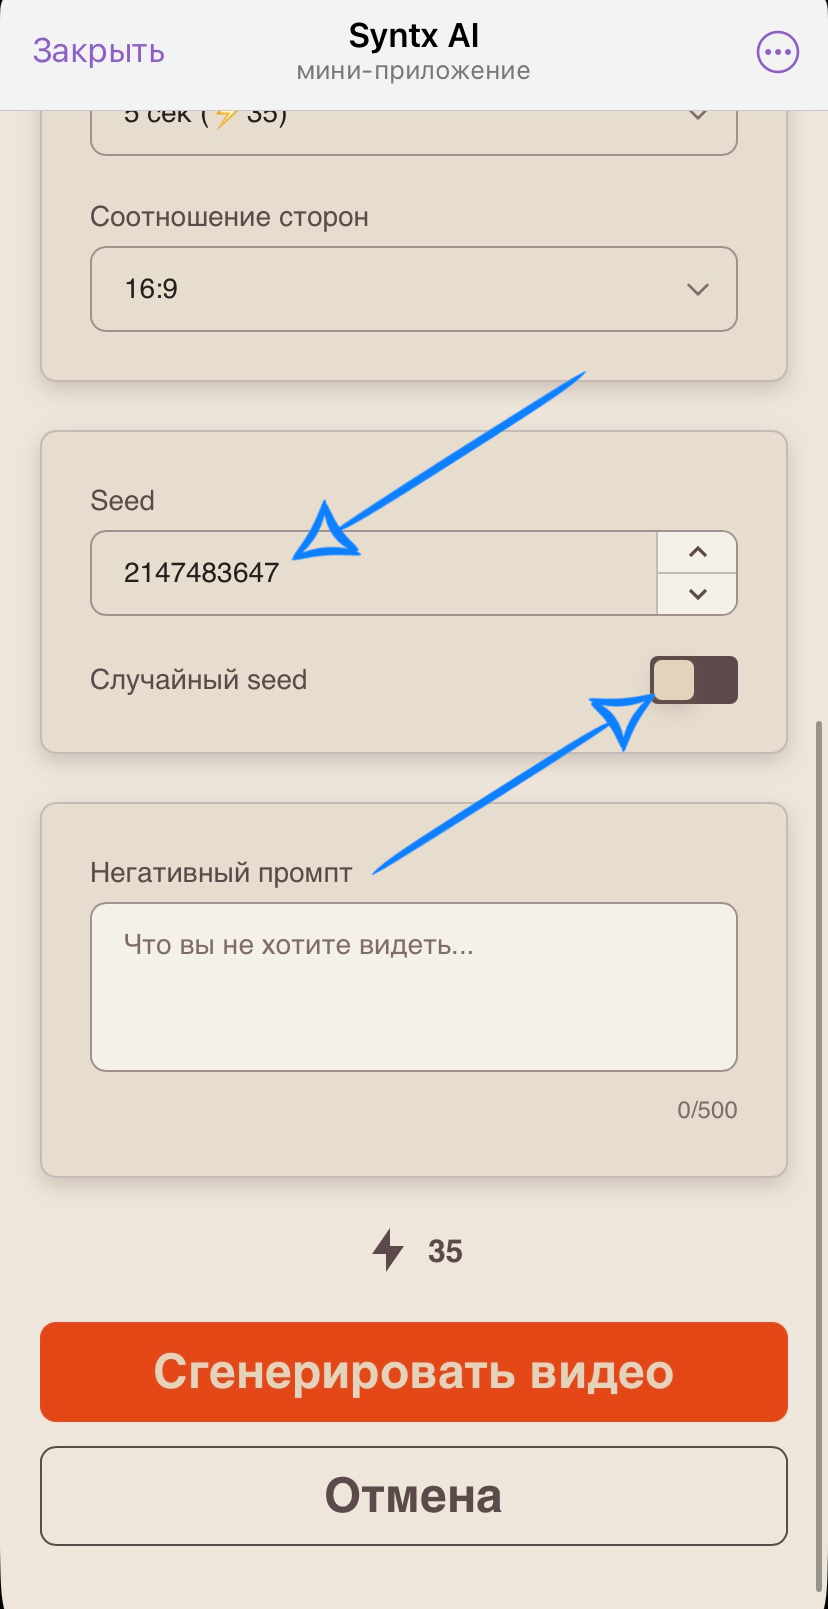The height and width of the screenshot is (1609, 828).
Task: Click the Негативный промпт text area
Action: pos(413,986)
